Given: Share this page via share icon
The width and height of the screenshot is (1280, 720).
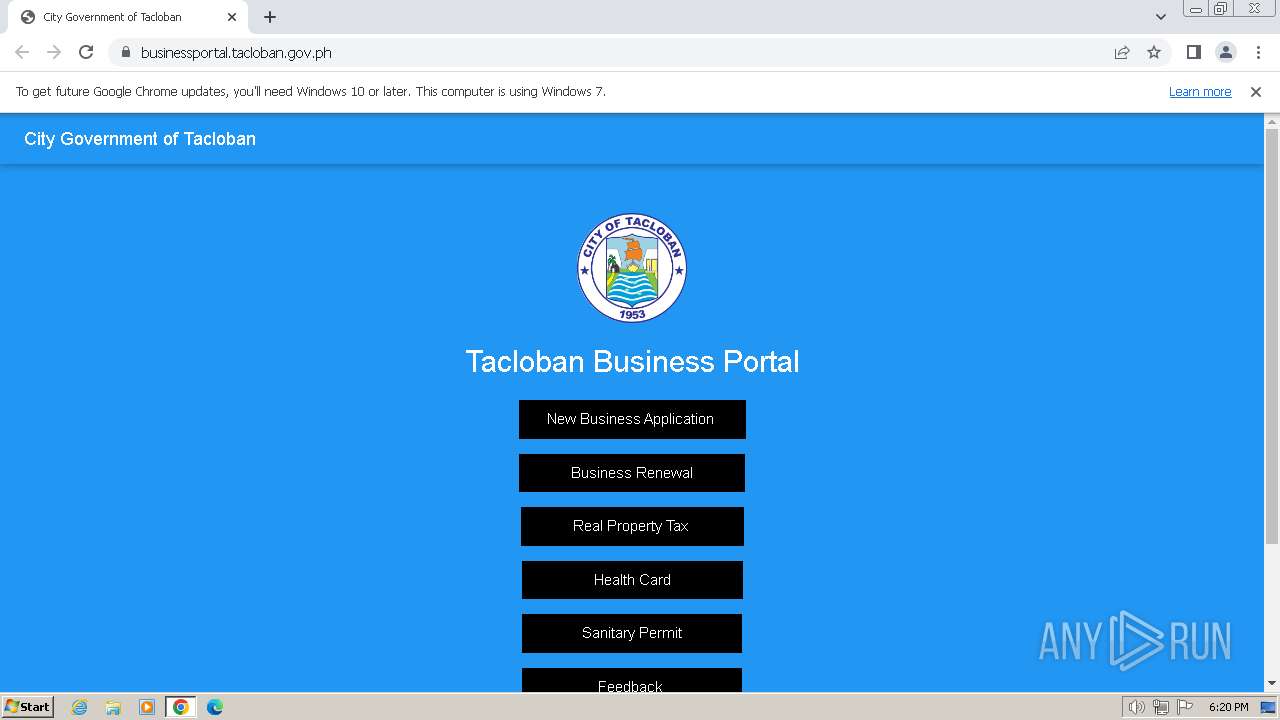Looking at the screenshot, I should [x=1122, y=52].
